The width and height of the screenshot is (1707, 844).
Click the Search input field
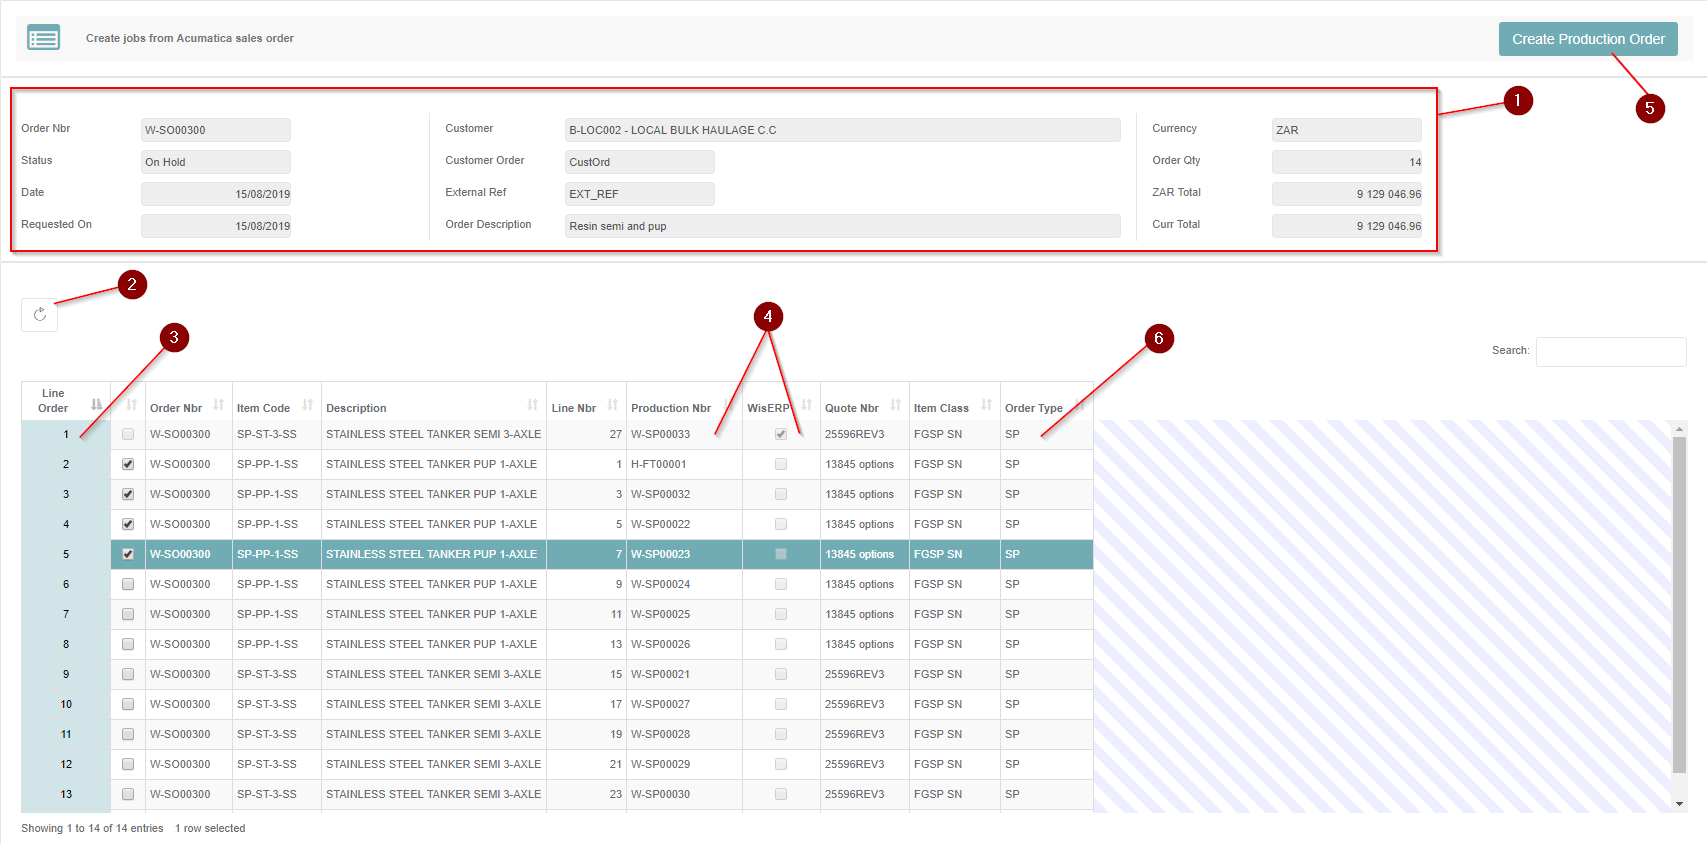(1610, 351)
